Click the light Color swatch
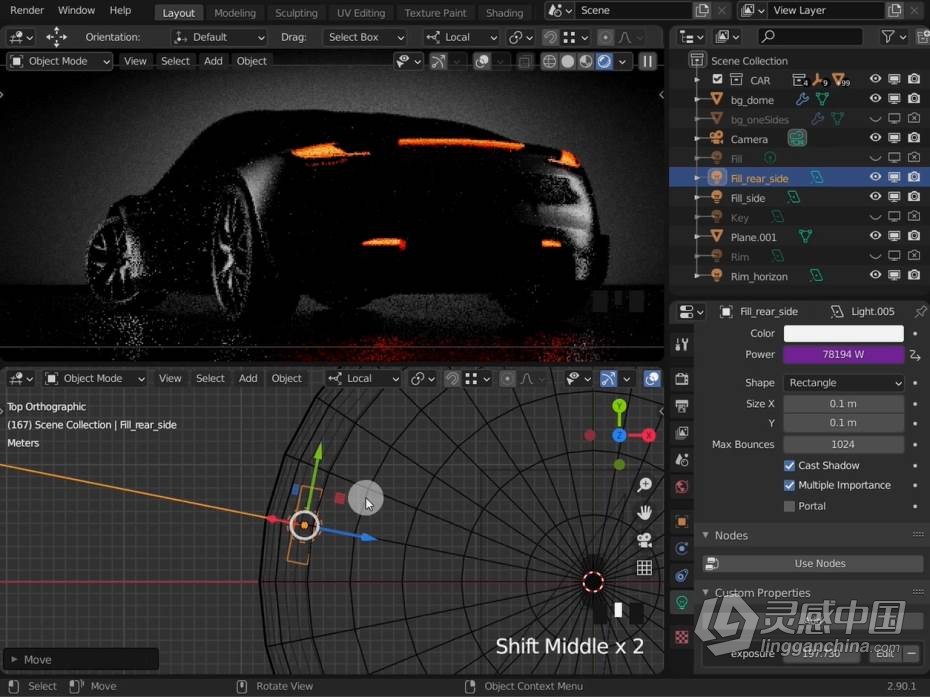Viewport: 930px width, 697px height. (843, 333)
